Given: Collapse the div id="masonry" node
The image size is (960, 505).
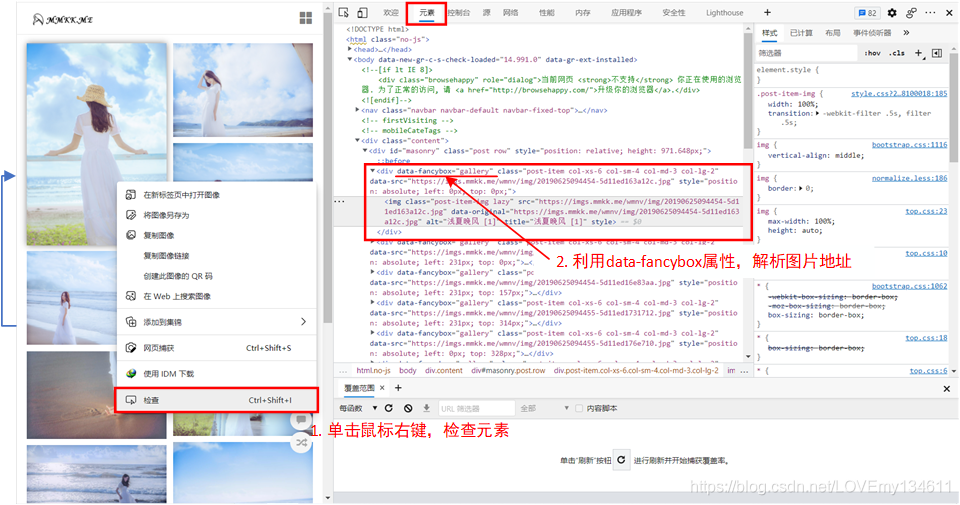Looking at the screenshot, I should (365, 151).
